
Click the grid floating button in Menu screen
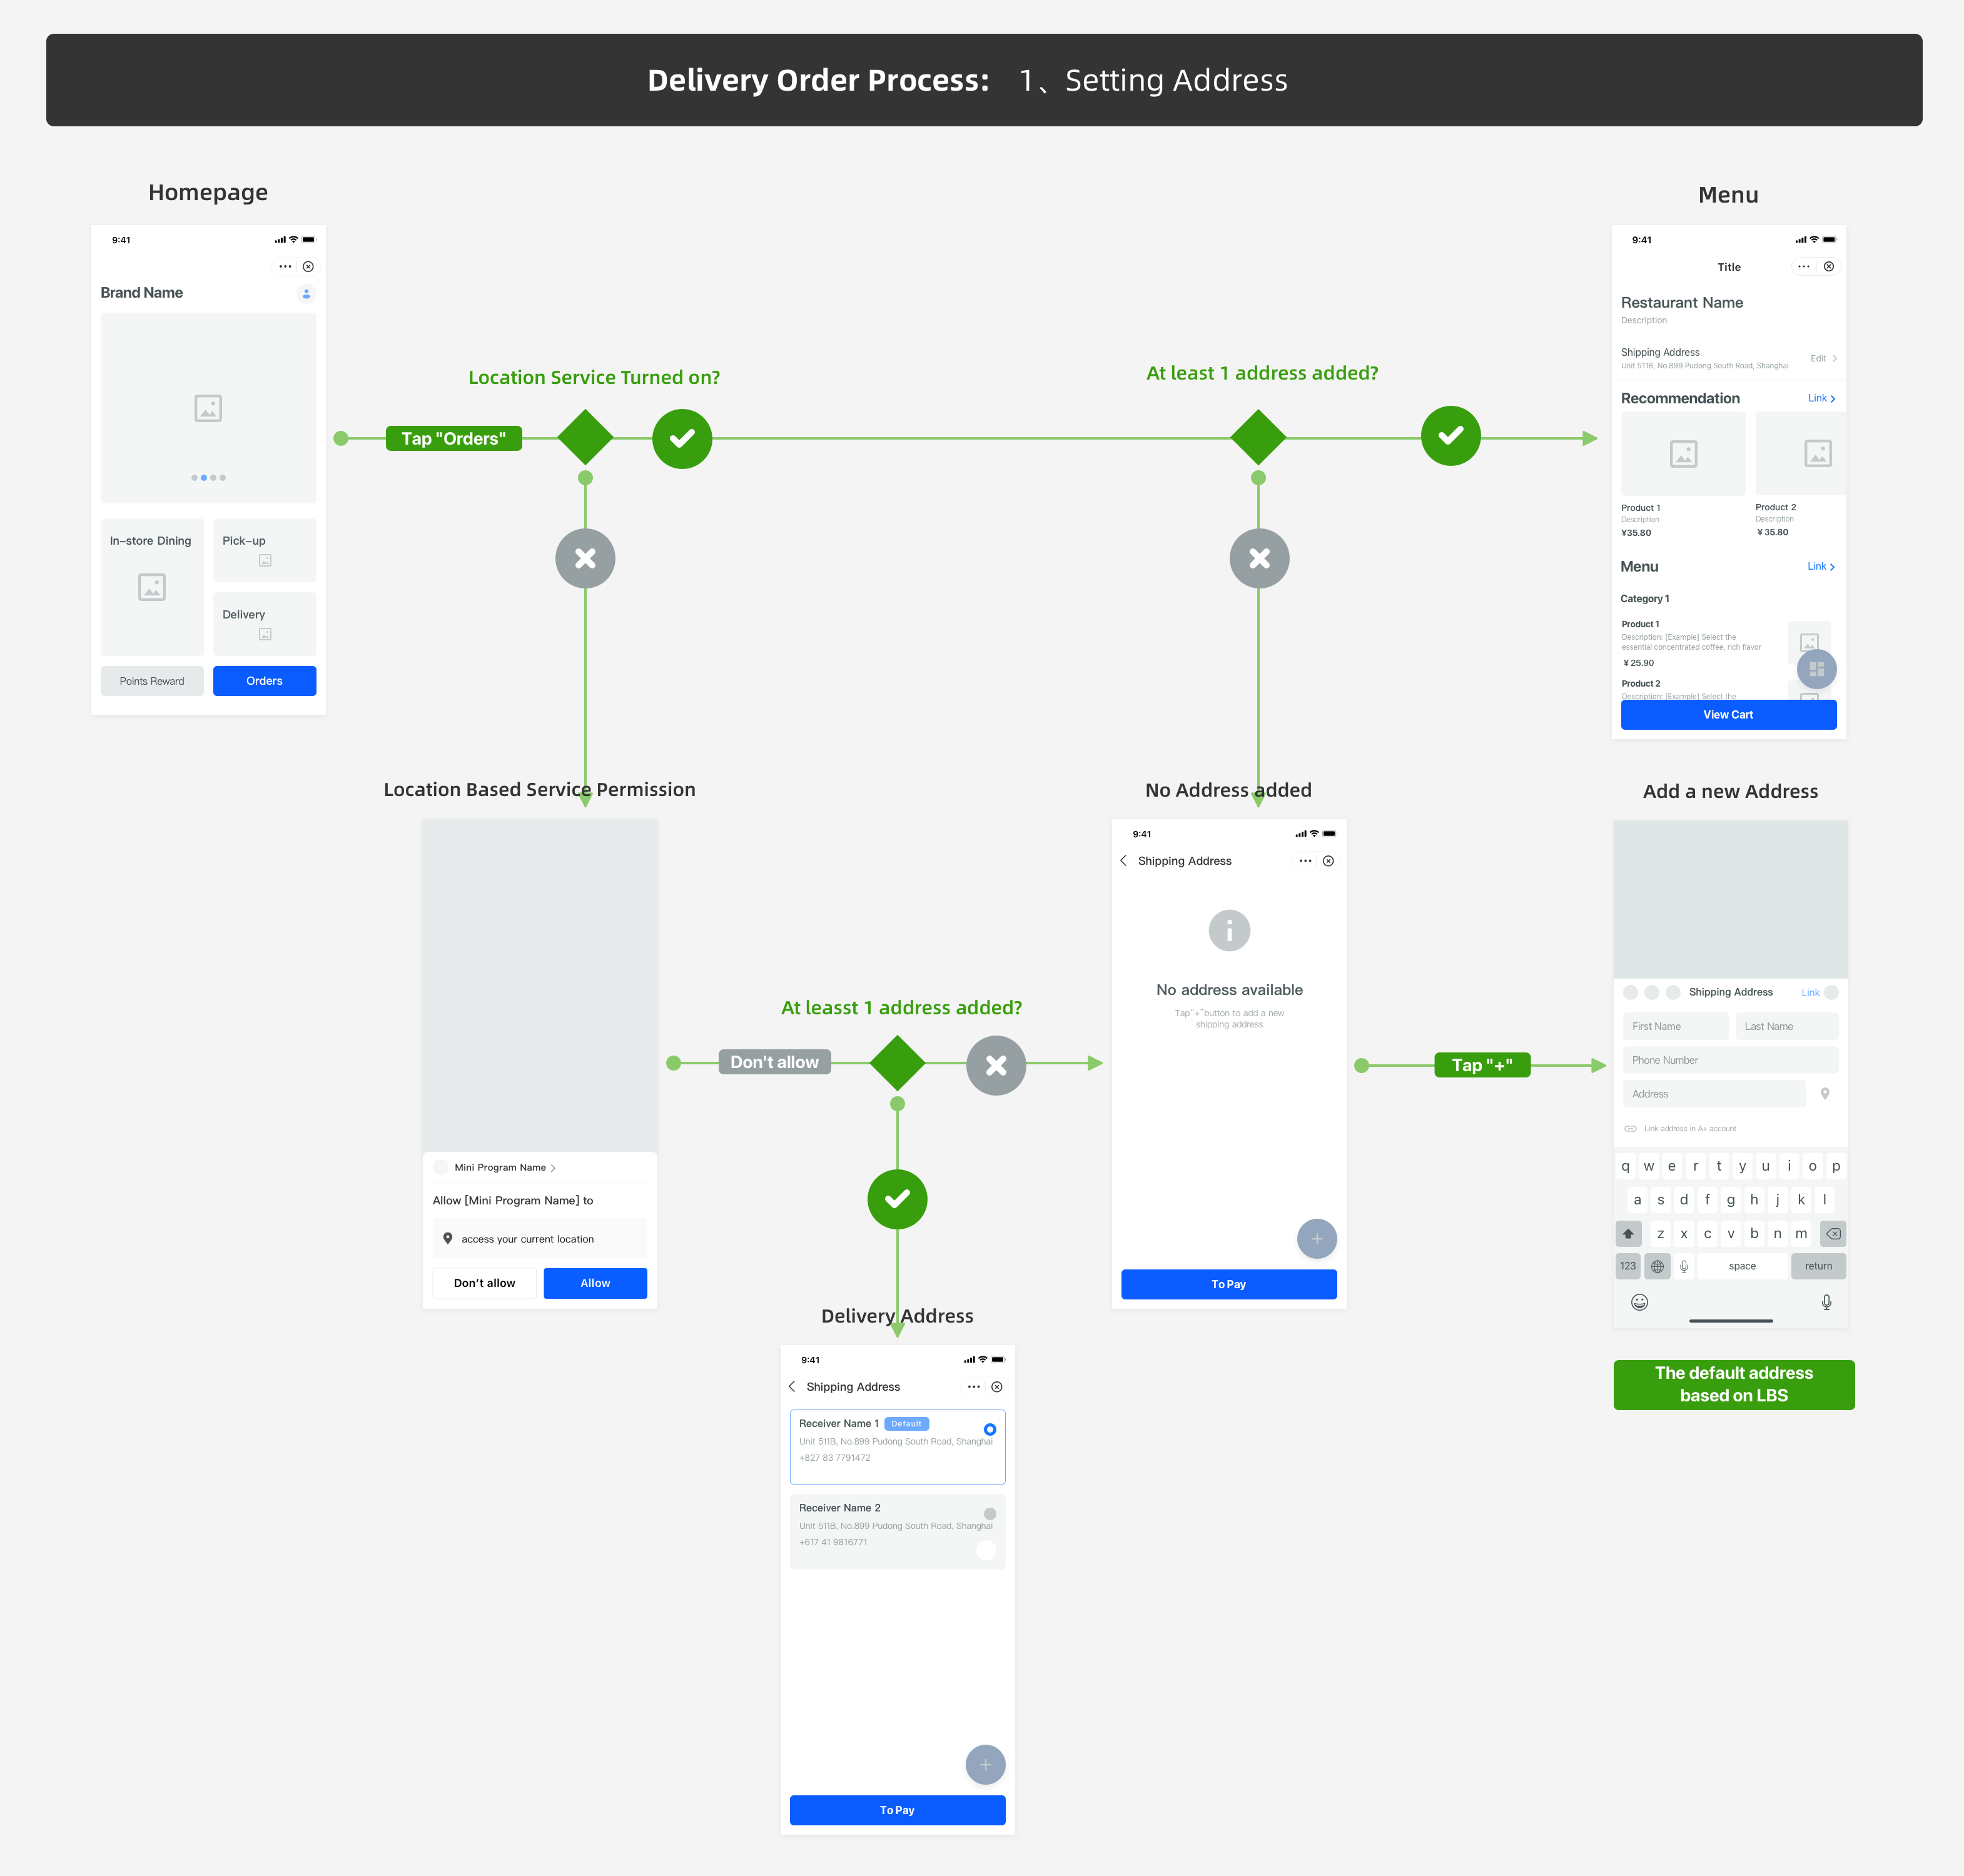tap(1816, 669)
